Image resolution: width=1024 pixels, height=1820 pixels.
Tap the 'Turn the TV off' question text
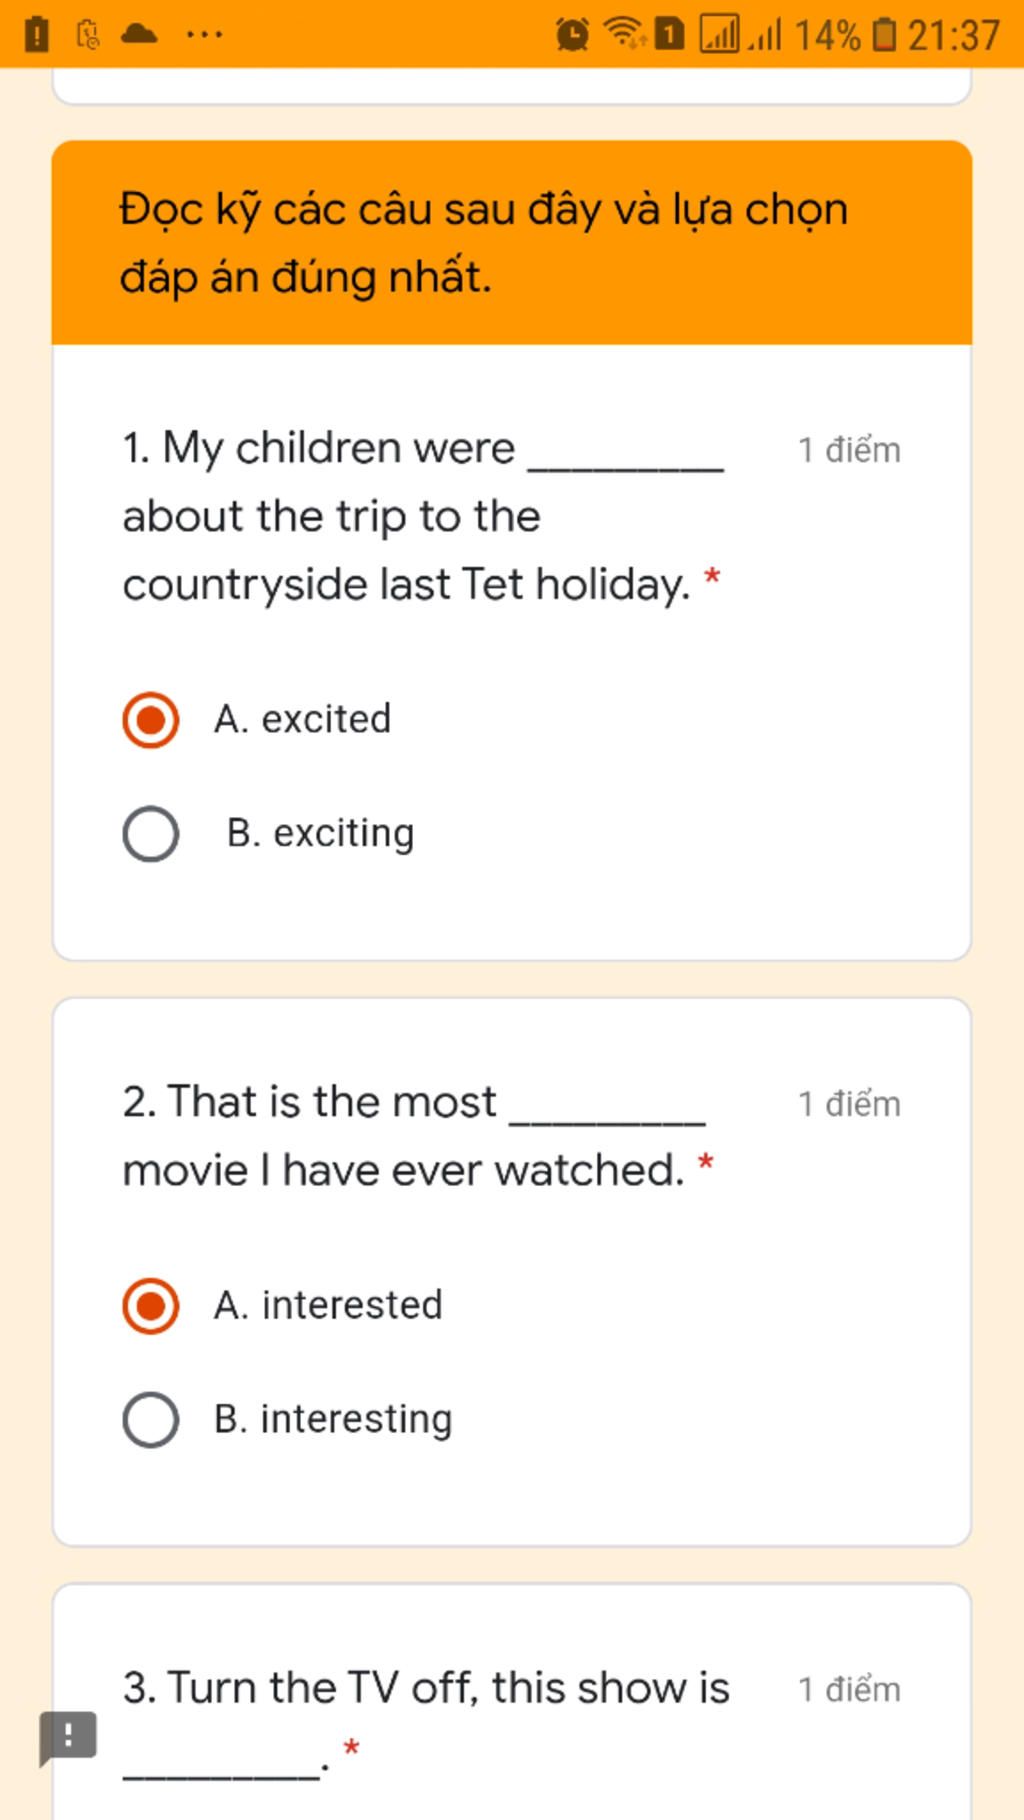[426, 1688]
